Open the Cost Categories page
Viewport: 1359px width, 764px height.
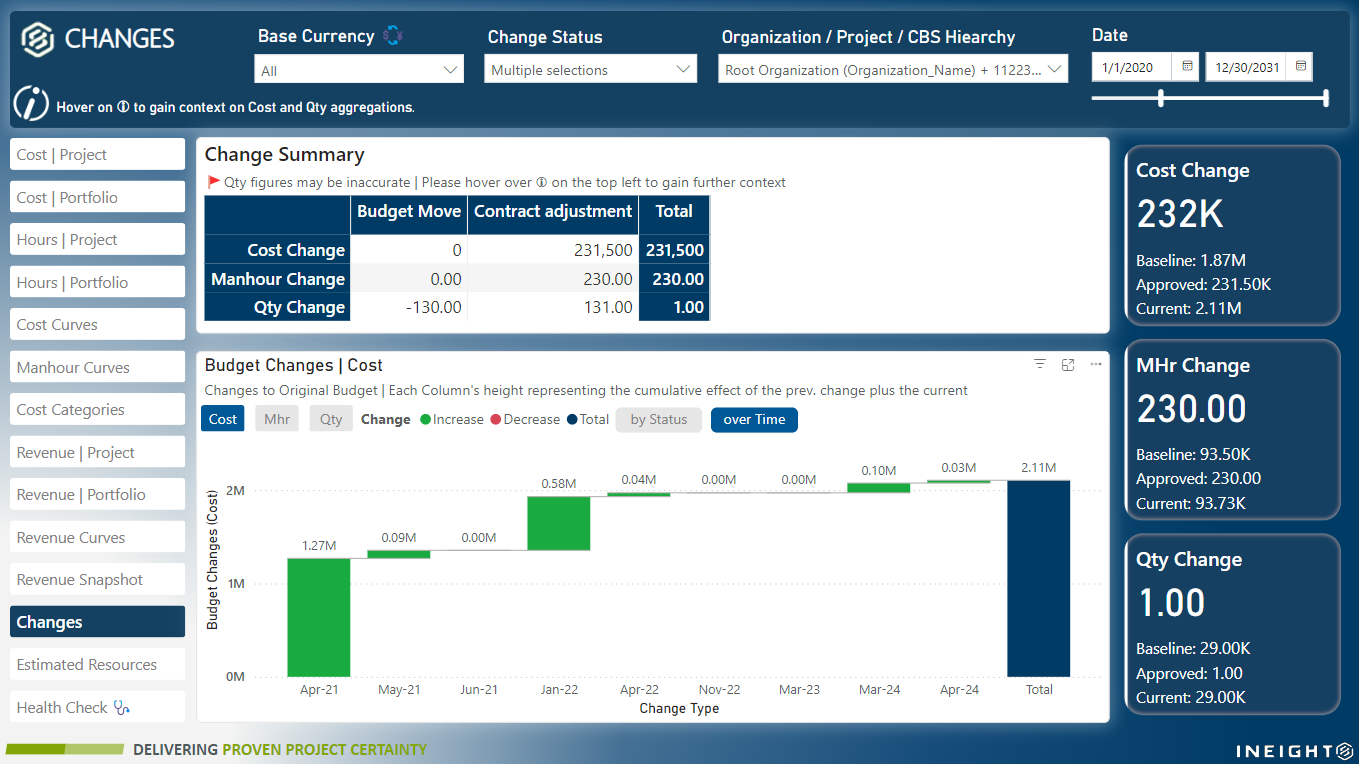[x=97, y=409]
